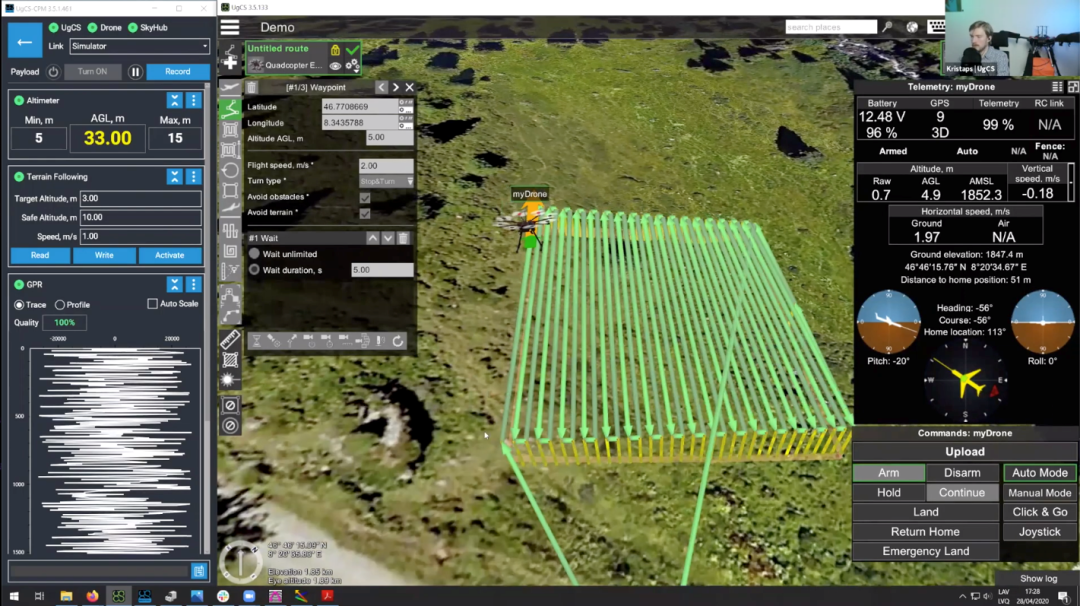Open the Altimeter three-dot options menu
This screenshot has height=606, width=1080.
[194, 101]
